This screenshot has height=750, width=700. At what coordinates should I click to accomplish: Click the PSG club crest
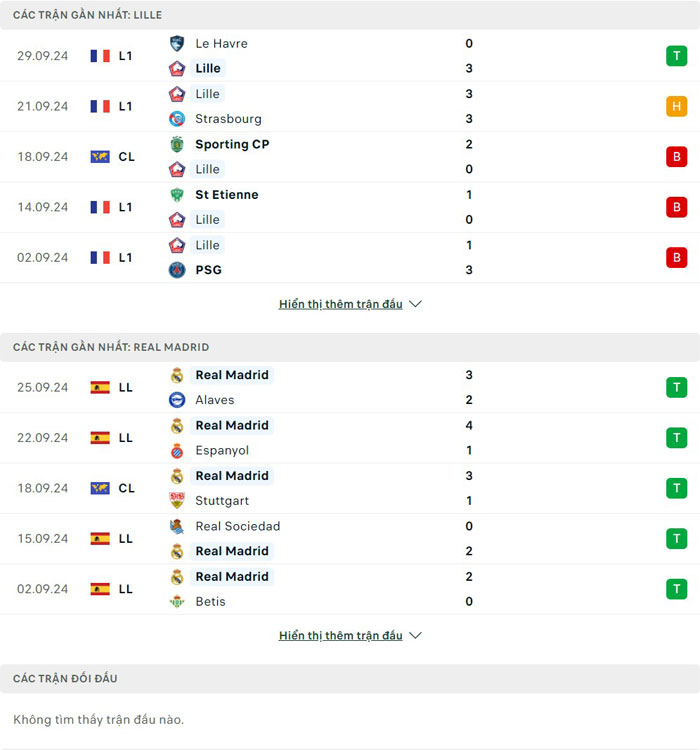point(177,270)
